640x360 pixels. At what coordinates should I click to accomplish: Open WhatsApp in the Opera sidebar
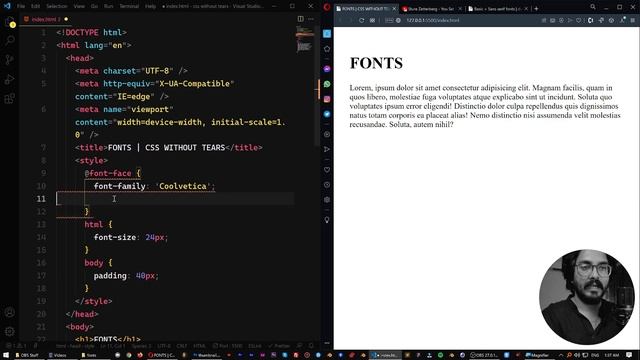click(x=327, y=84)
